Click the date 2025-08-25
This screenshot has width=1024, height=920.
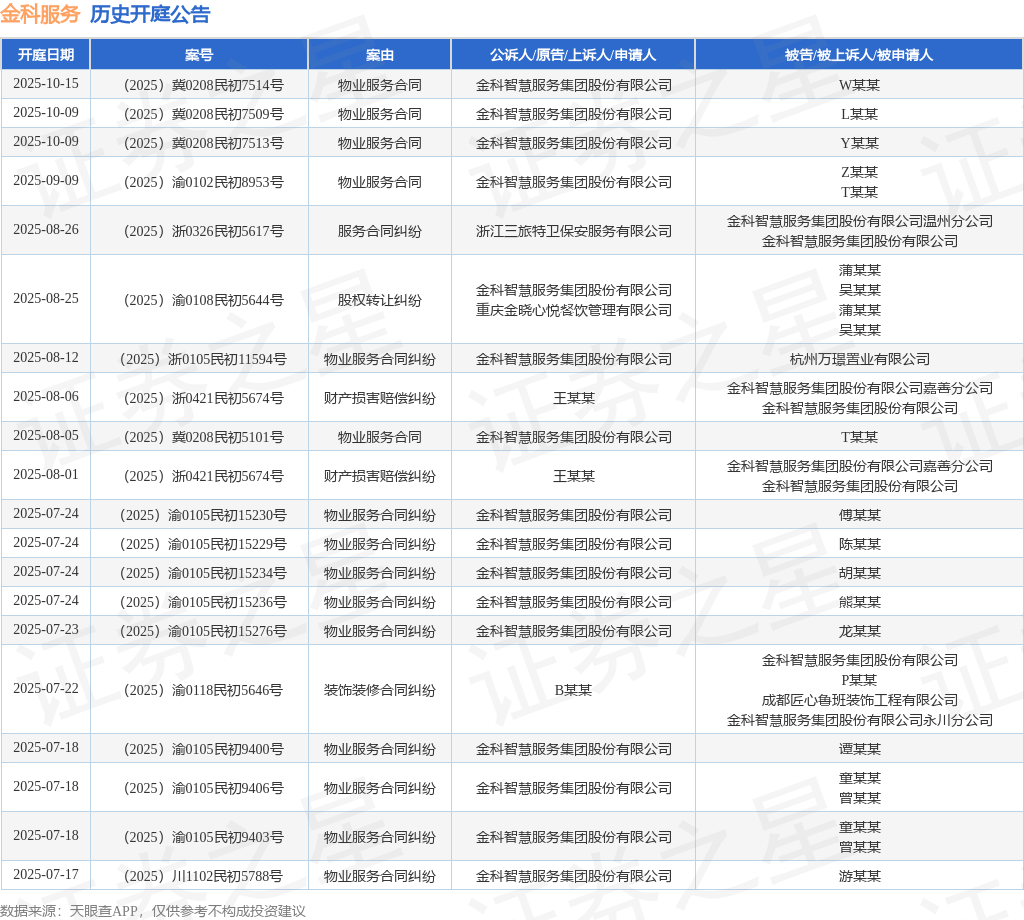(46, 298)
